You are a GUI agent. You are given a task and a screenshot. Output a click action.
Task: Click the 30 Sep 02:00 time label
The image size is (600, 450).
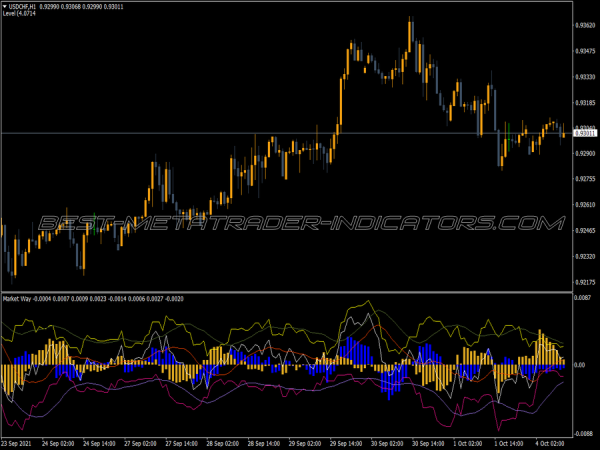[x=387, y=443]
